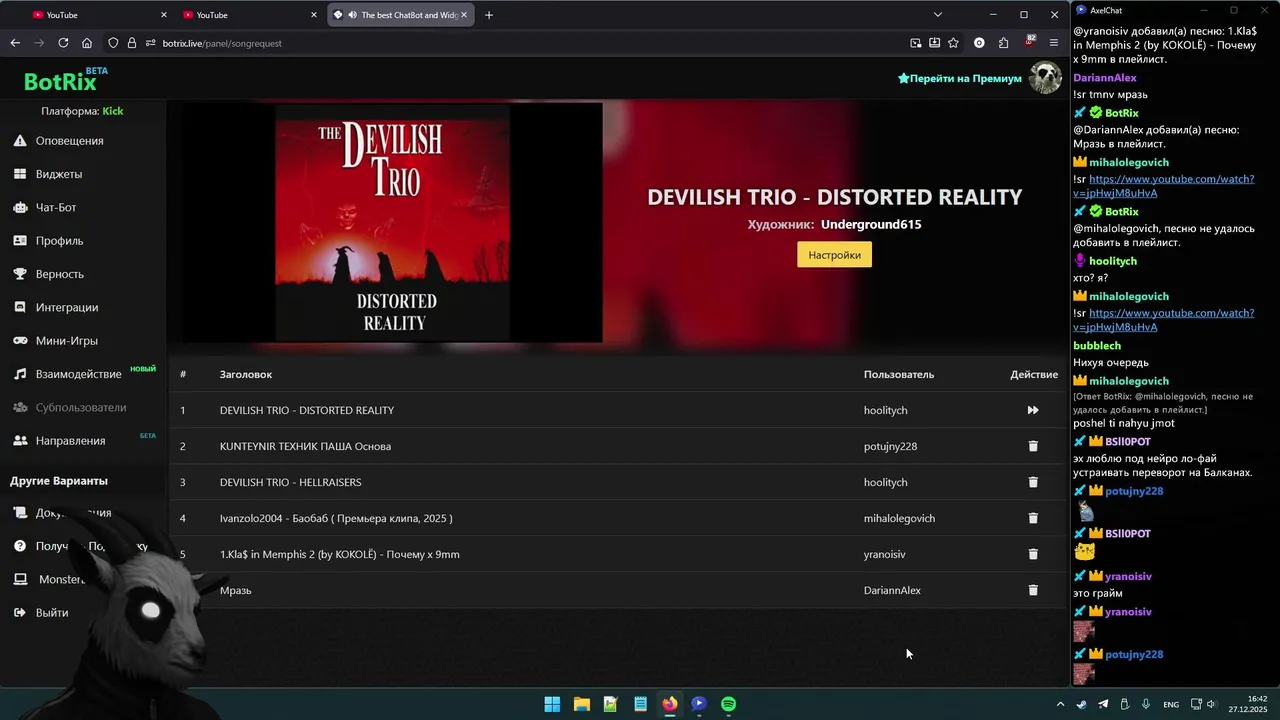
Task: Delete the Ivanzolo2004 Баобаб request
Action: 1033,518
